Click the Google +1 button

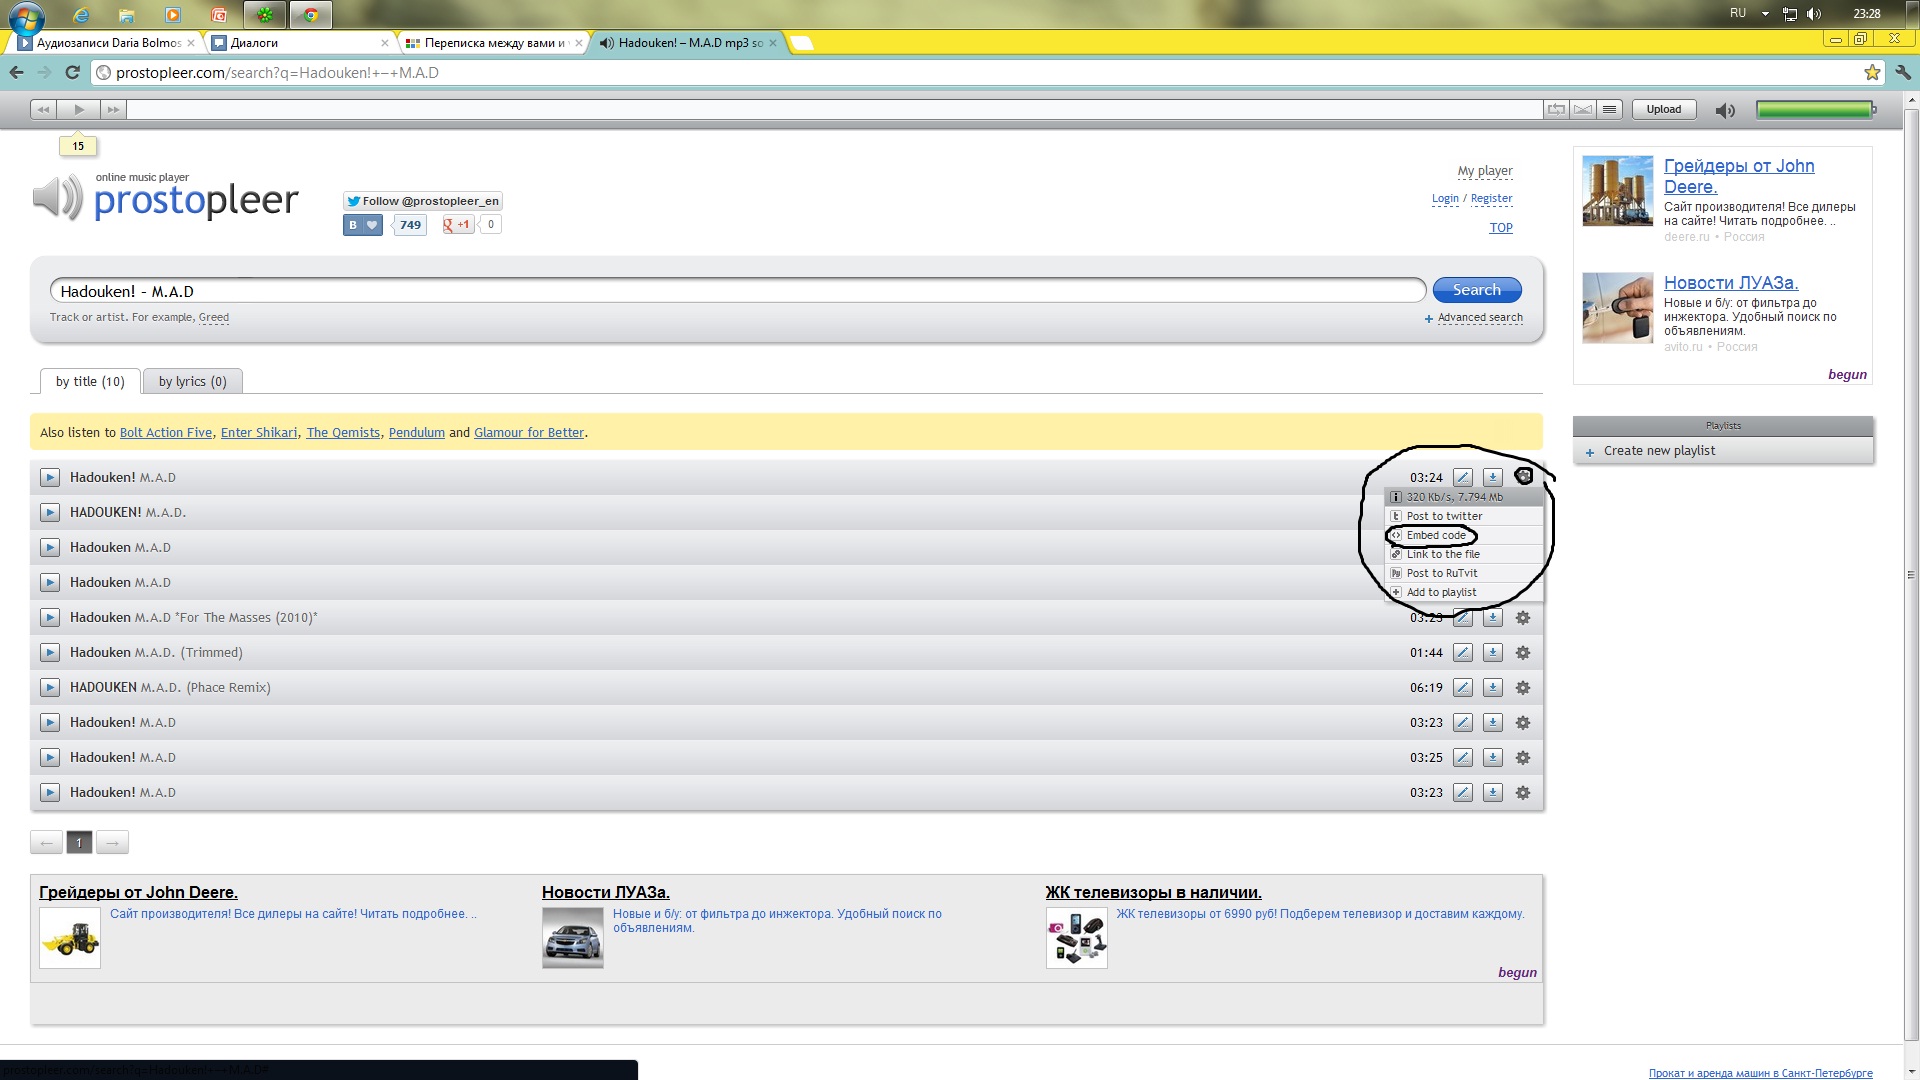[458, 225]
